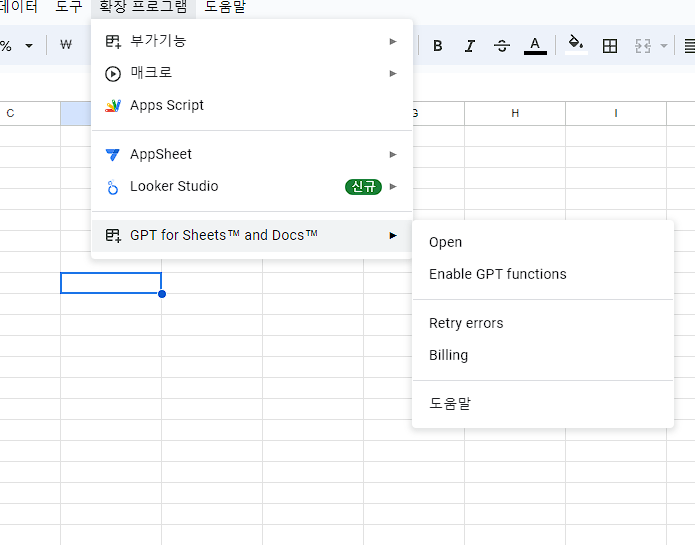Select GPT for Sheets and Docs entry

(252, 235)
